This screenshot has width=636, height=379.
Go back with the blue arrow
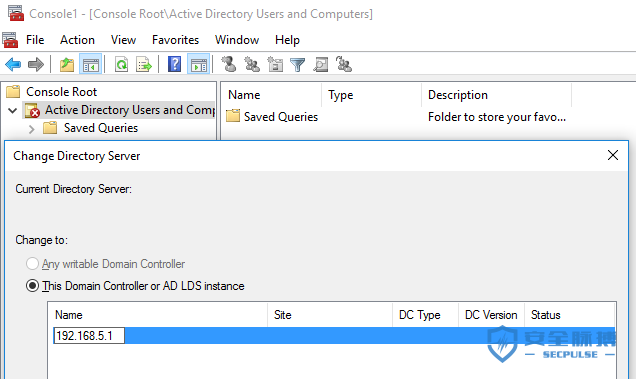pyautogui.click(x=13, y=64)
